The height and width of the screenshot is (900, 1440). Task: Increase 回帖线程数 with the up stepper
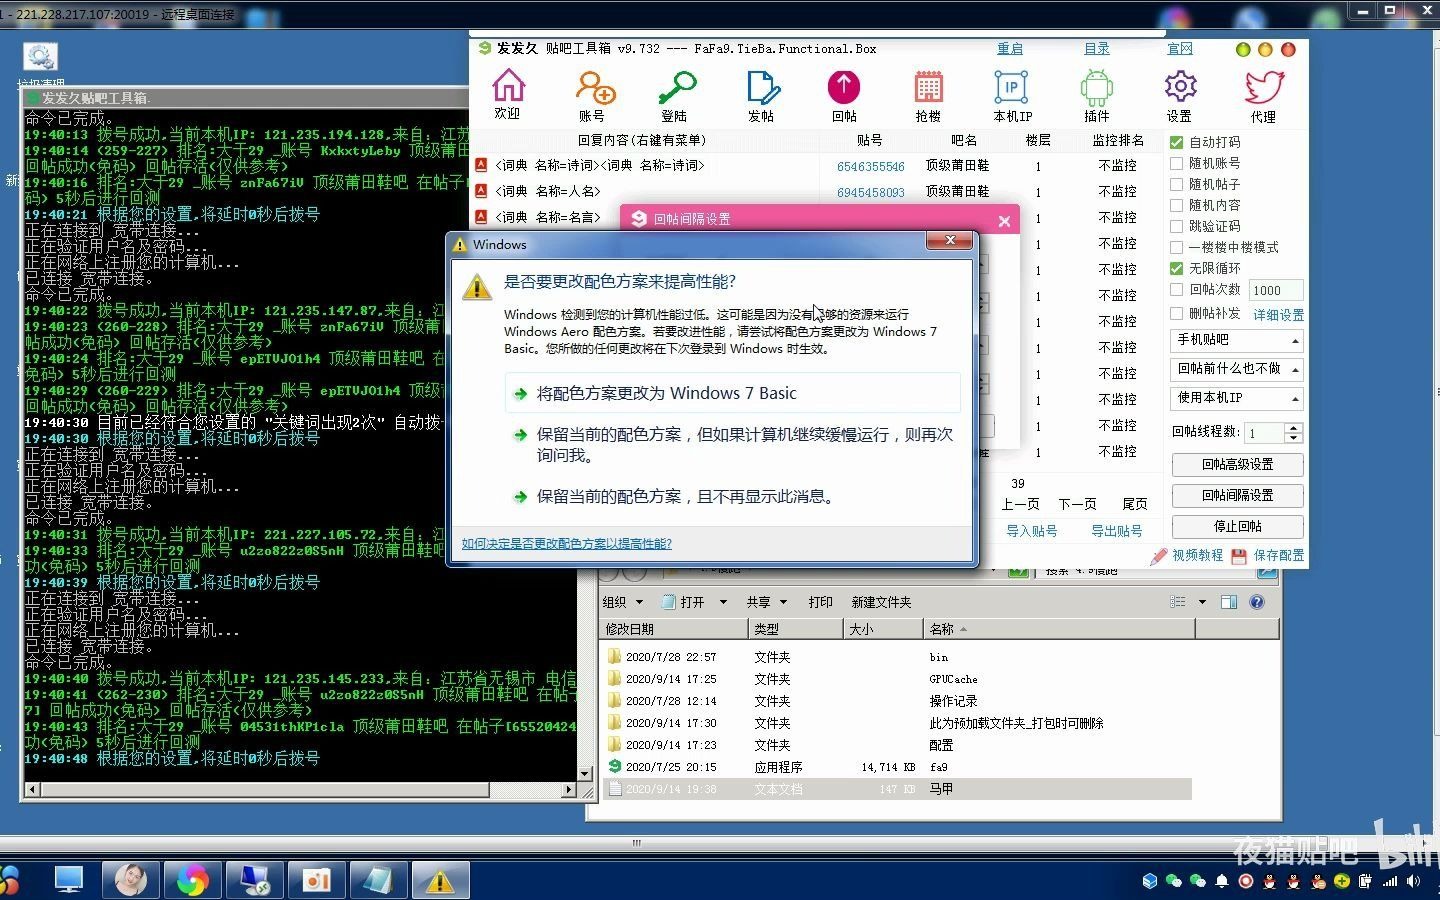pos(1293,428)
